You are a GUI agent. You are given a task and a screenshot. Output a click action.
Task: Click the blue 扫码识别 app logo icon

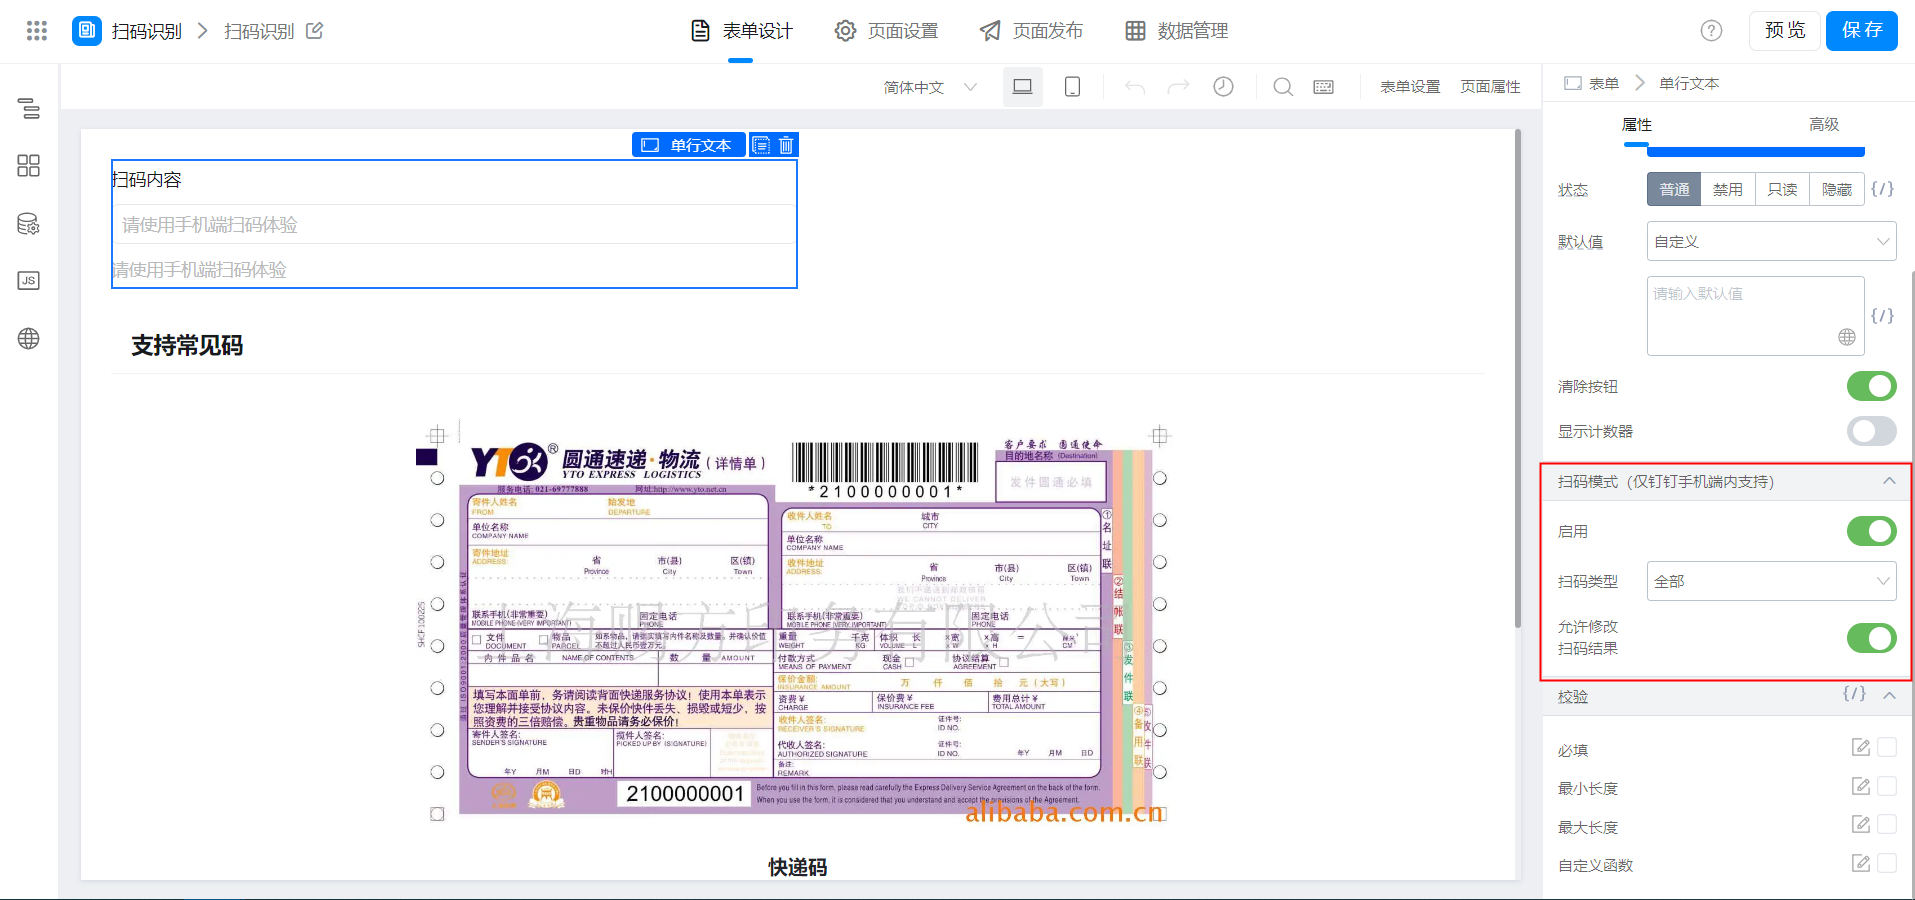click(x=87, y=31)
